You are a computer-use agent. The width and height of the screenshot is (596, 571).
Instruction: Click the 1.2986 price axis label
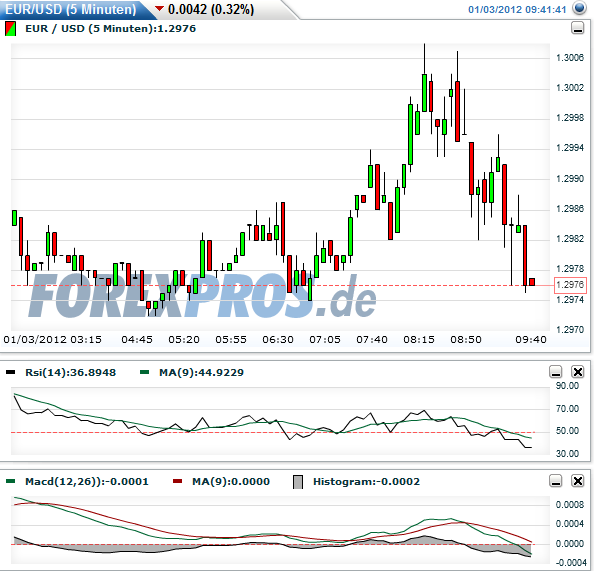click(x=570, y=209)
